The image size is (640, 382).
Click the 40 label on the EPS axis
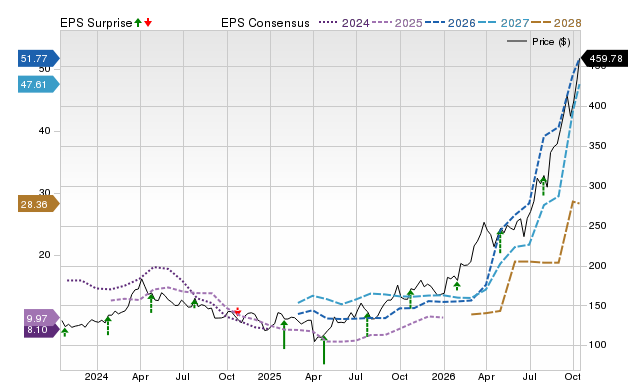click(x=44, y=131)
